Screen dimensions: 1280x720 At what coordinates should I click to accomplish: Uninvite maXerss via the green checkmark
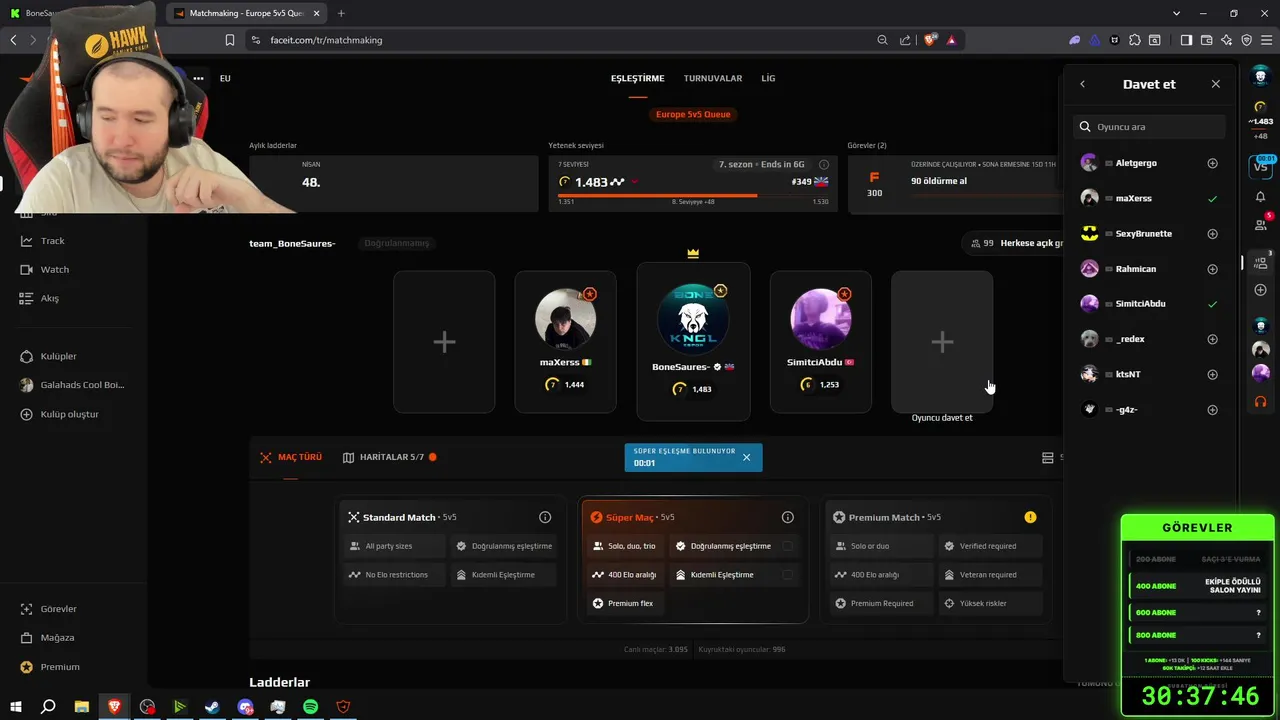[1212, 199]
